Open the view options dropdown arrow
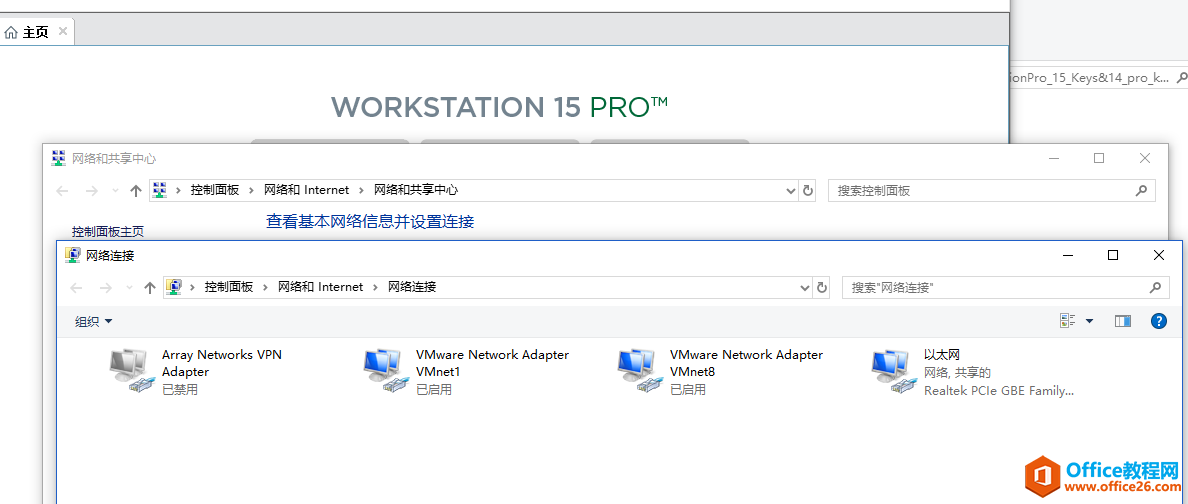The width and height of the screenshot is (1188, 504). (1090, 321)
